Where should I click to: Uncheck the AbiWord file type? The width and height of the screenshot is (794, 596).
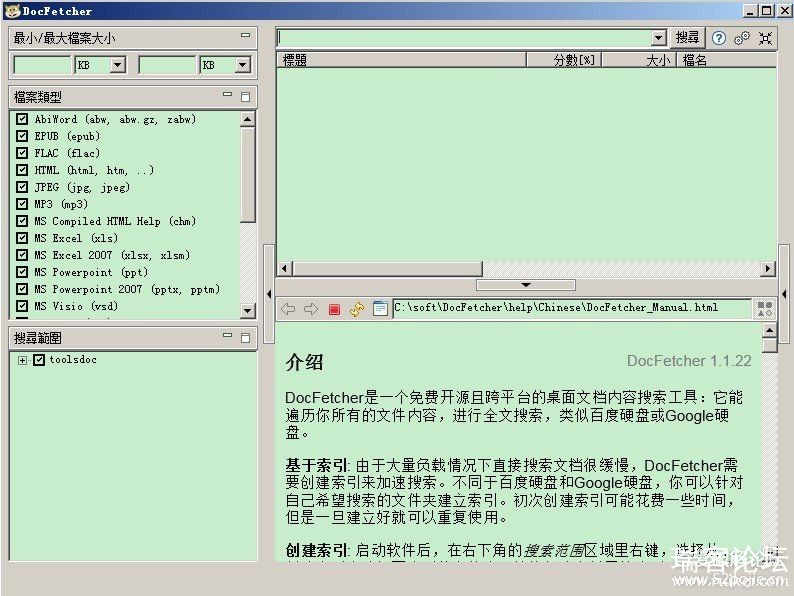pos(22,119)
